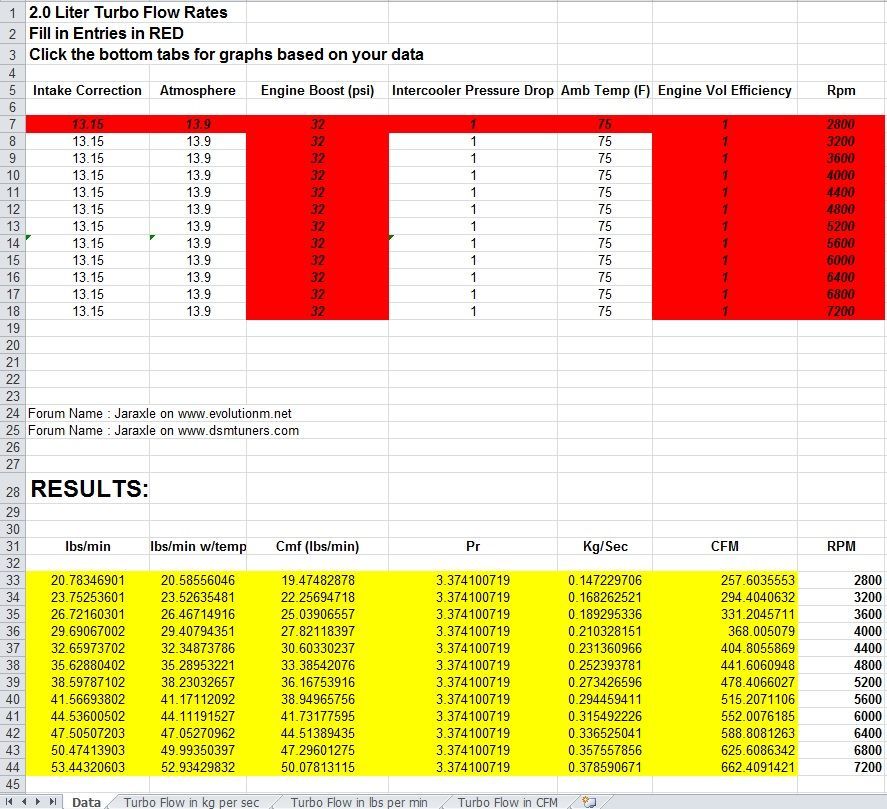The image size is (887, 809).
Task: Click the Engine Boost cell in row 8
Action: (x=317, y=141)
